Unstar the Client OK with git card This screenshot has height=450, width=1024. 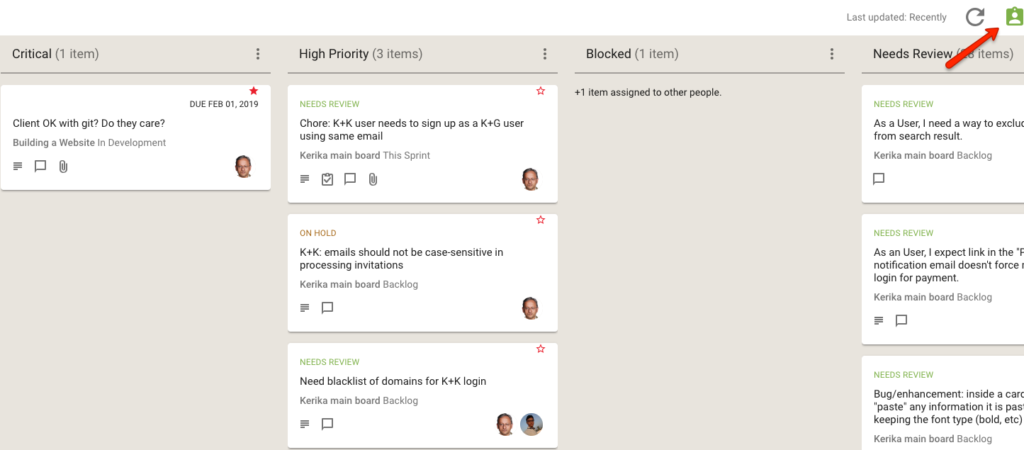253,91
